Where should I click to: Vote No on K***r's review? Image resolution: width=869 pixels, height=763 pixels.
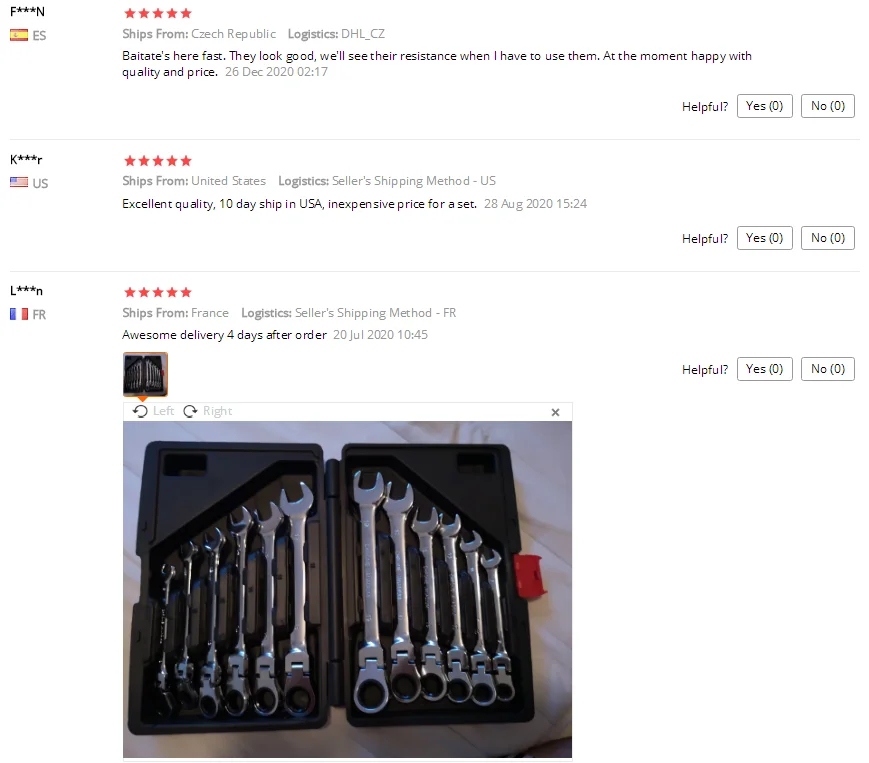pos(827,238)
